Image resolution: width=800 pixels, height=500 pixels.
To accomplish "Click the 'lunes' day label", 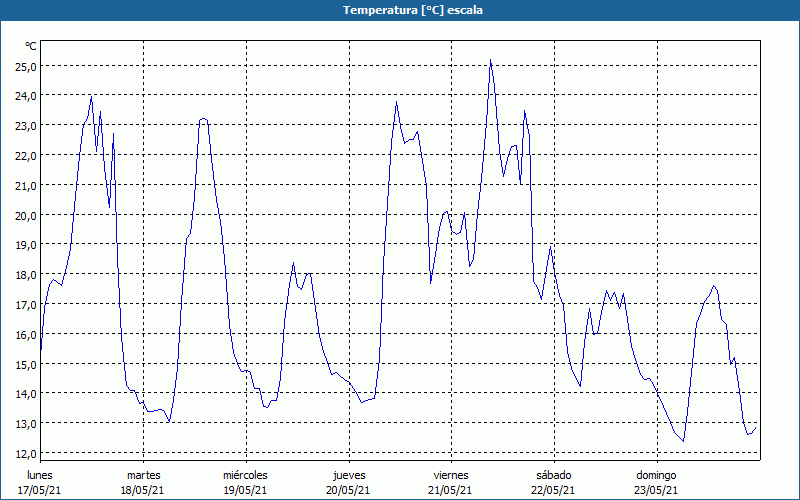I will (40, 475).
